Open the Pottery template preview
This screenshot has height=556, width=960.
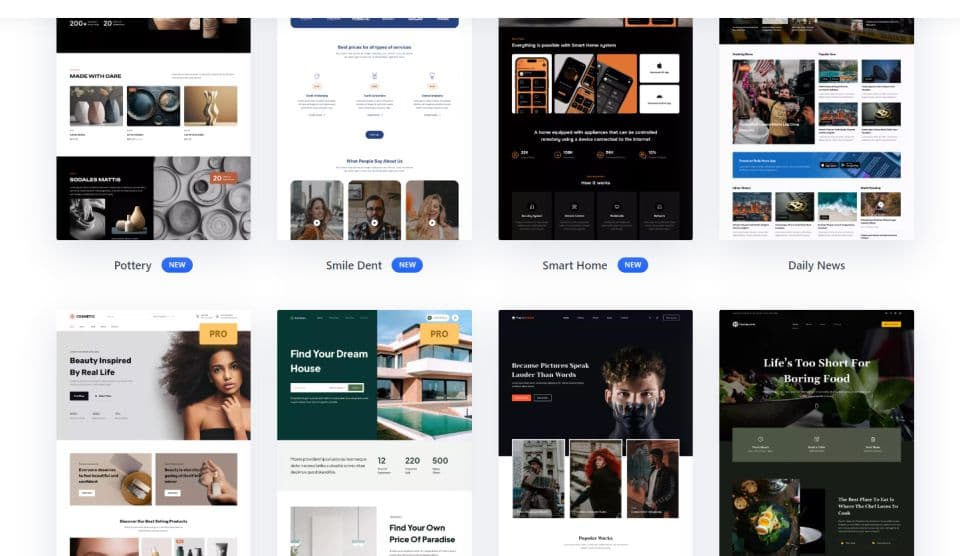153,129
